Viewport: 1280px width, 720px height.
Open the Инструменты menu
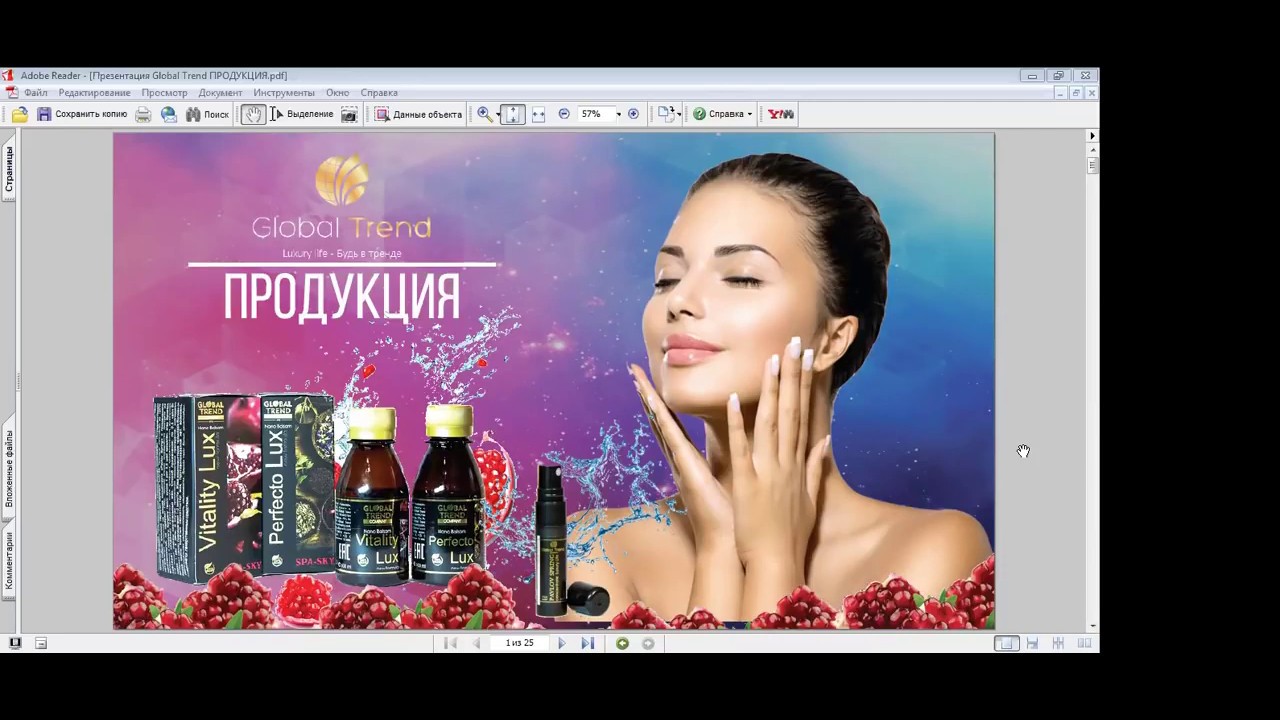pos(284,93)
